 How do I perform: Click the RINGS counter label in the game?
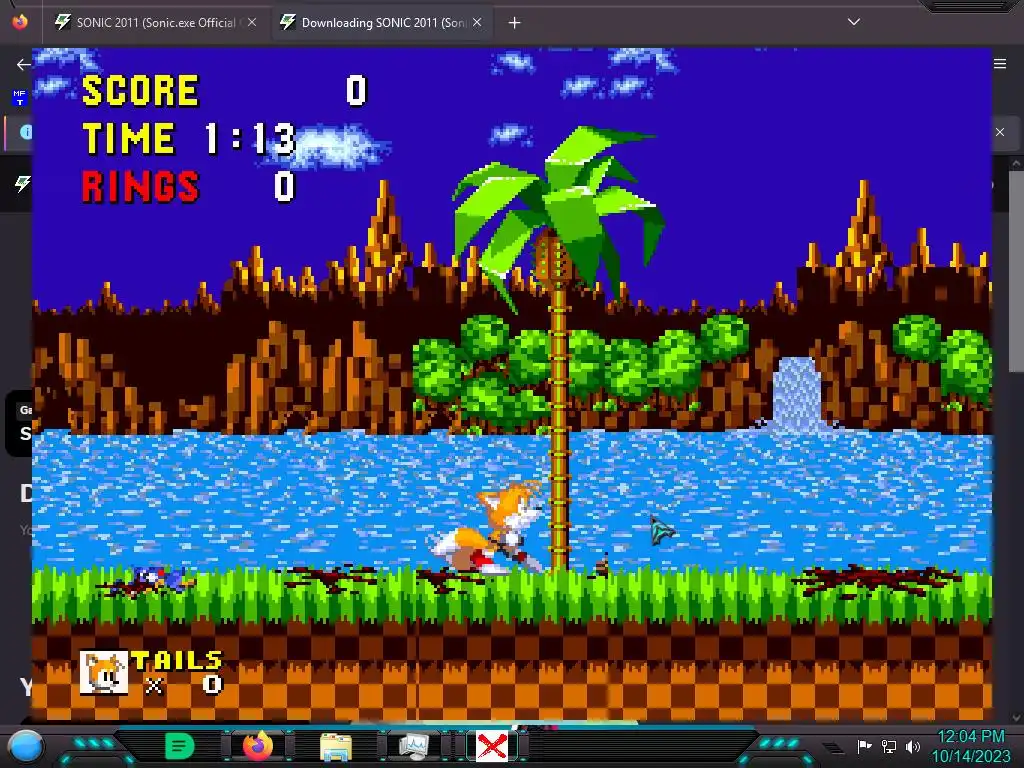(x=140, y=187)
